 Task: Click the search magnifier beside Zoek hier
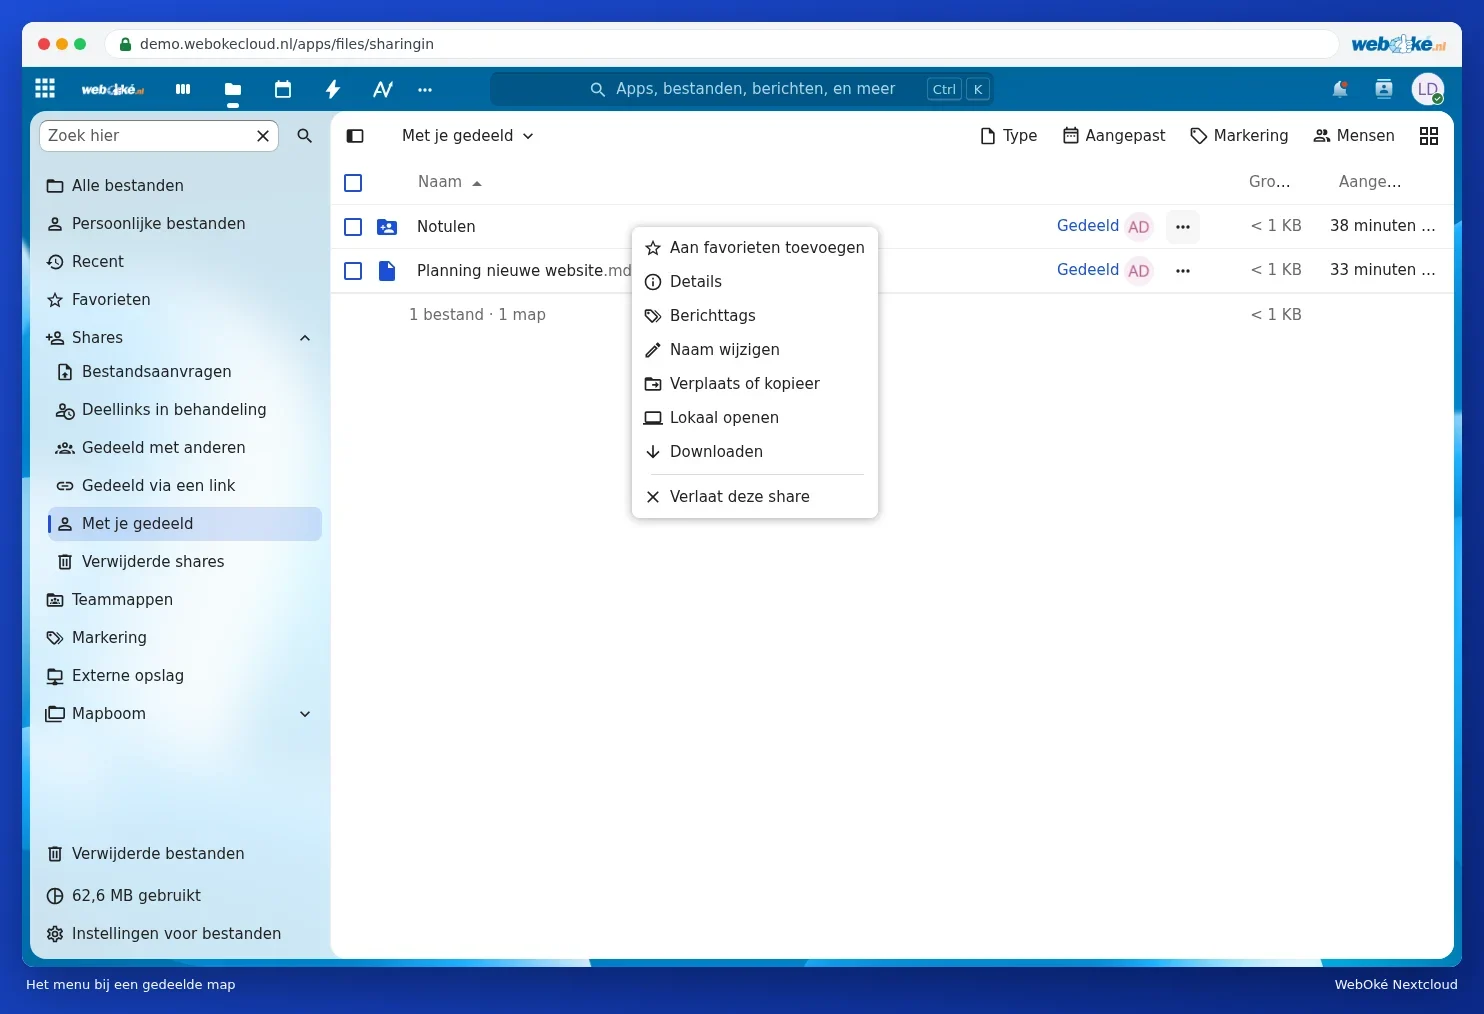click(305, 136)
